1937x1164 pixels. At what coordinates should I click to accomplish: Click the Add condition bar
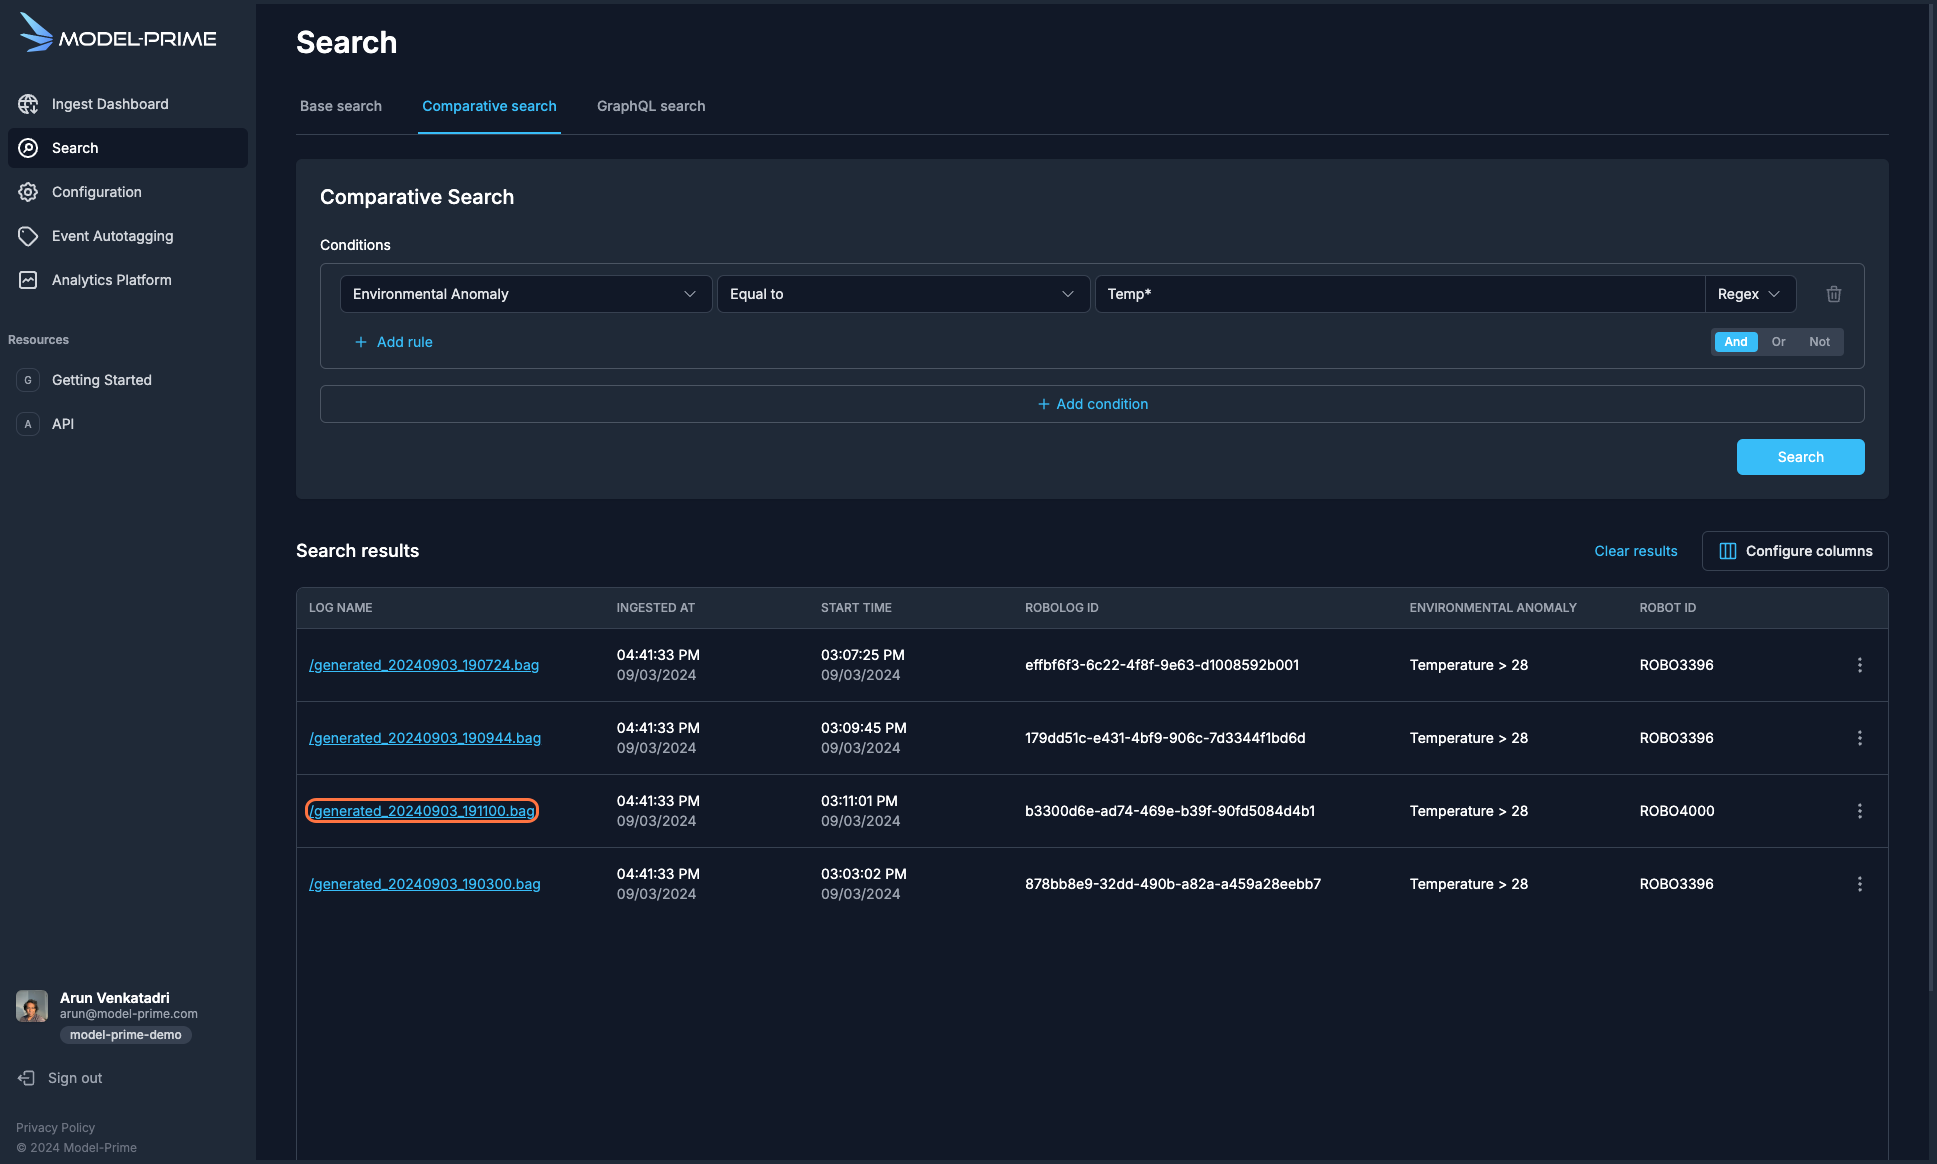pos(1092,404)
